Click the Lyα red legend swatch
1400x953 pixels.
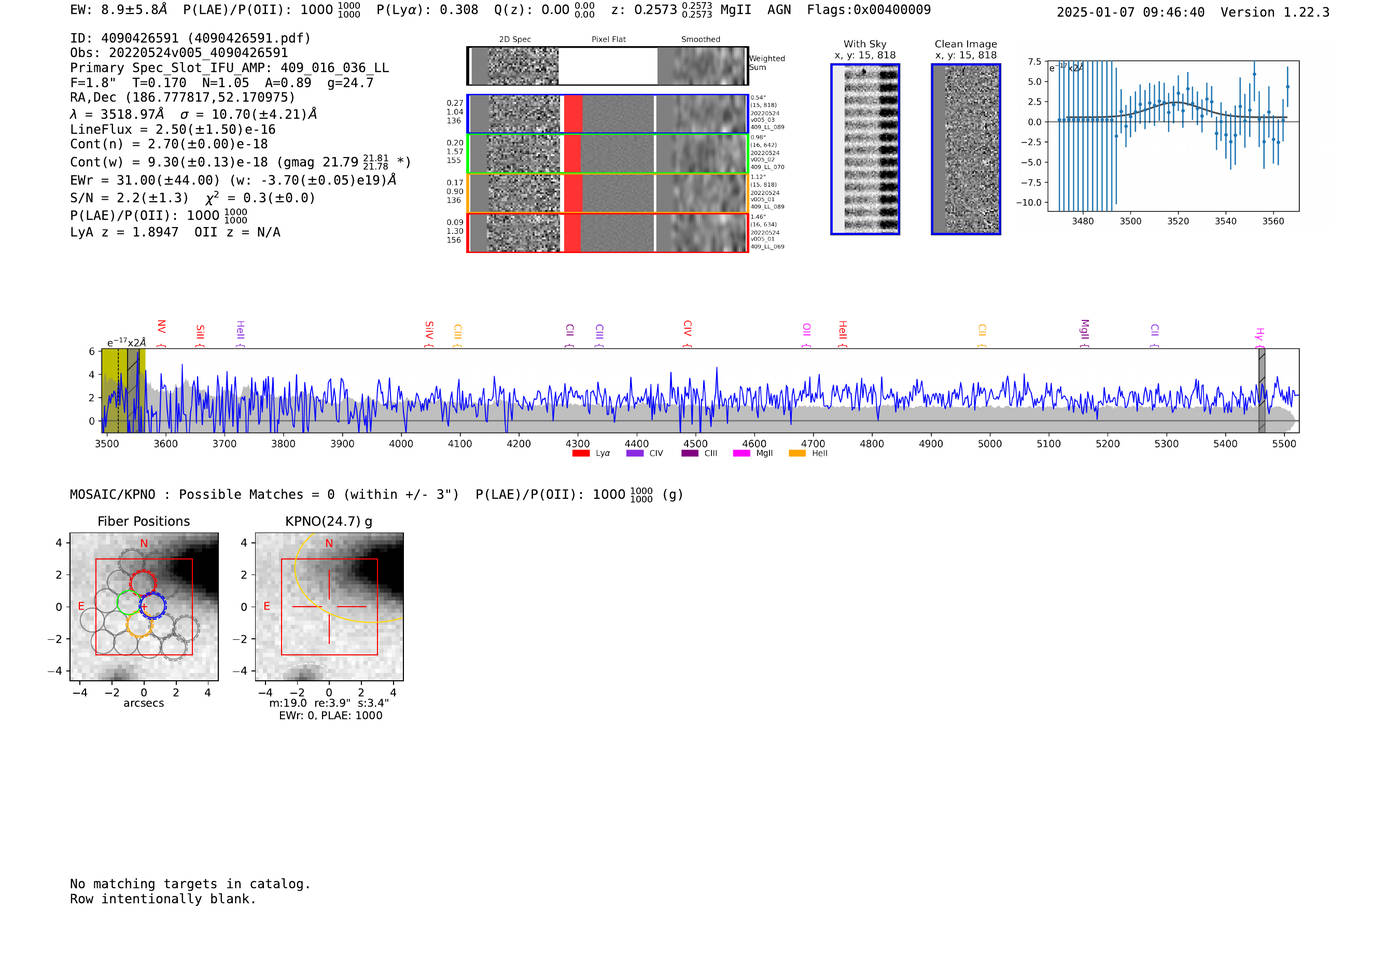[580, 453]
